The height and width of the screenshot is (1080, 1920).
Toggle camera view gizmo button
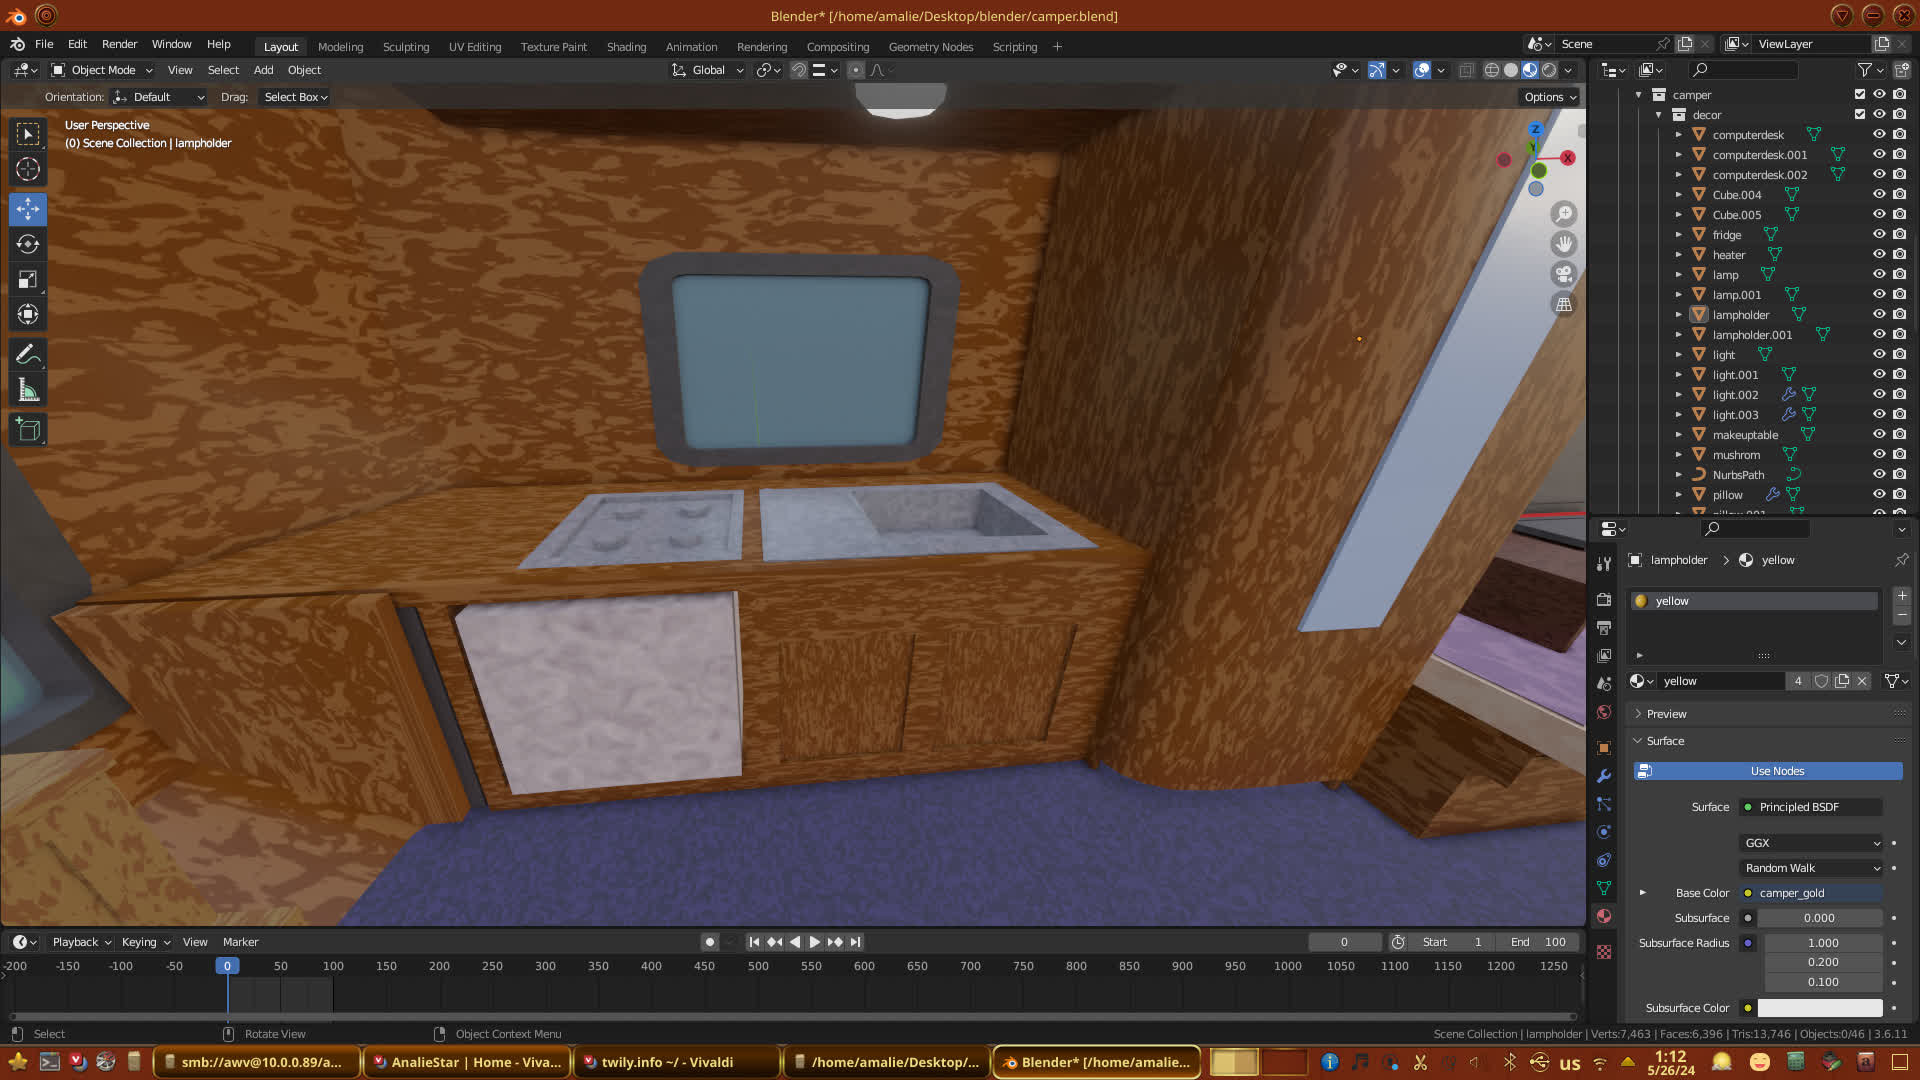click(1564, 274)
